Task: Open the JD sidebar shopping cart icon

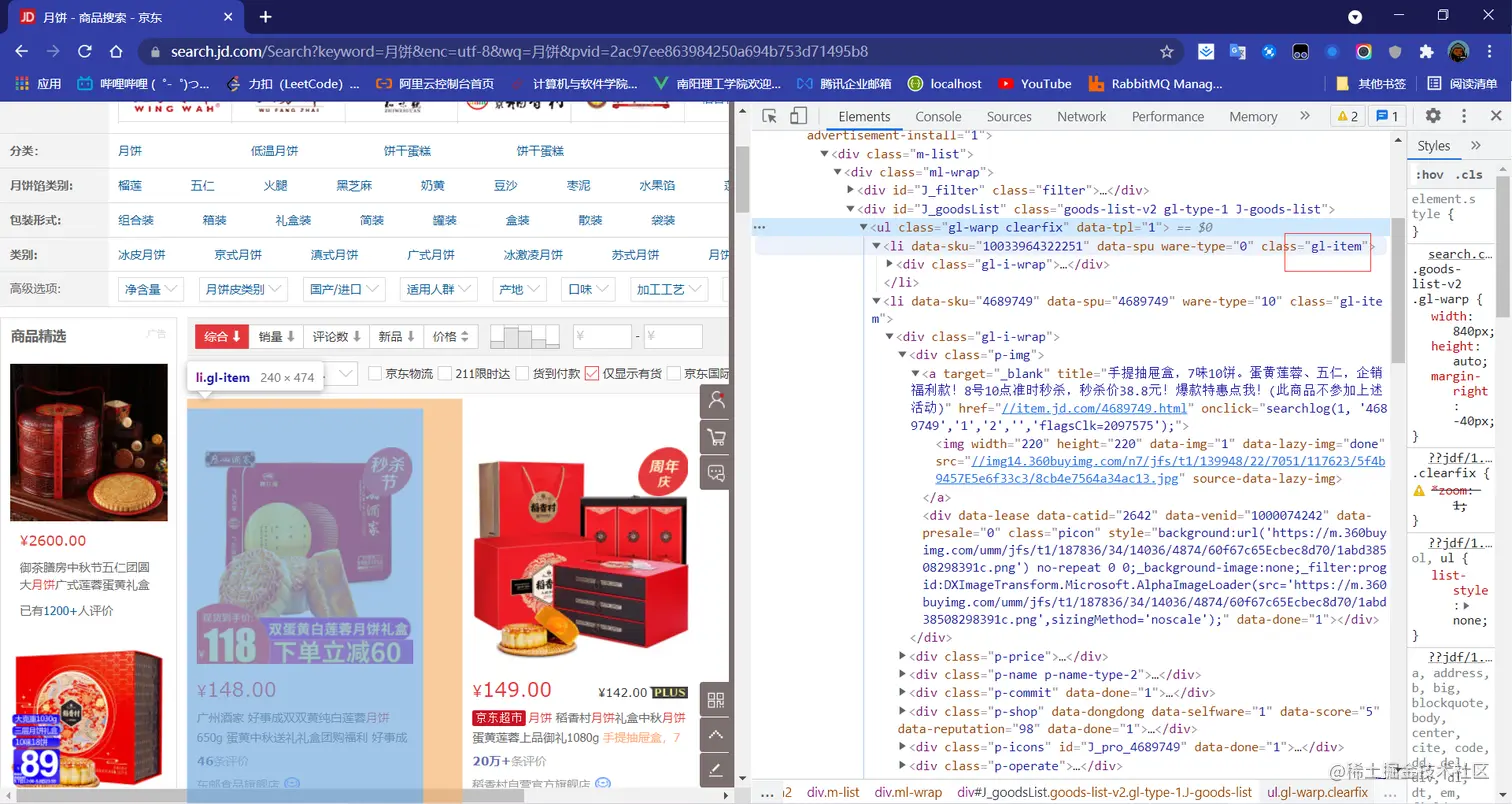Action: tap(716, 436)
